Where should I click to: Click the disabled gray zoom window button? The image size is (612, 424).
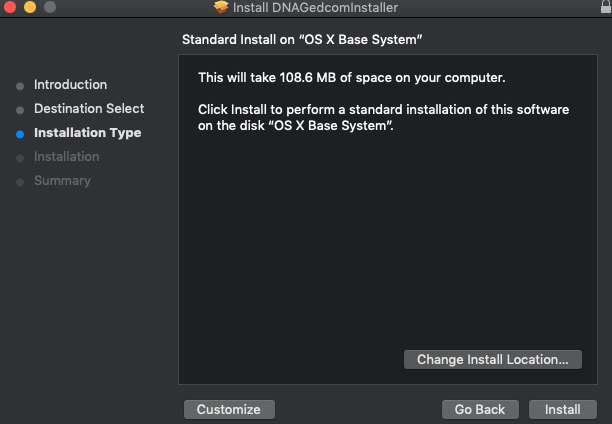[49, 7]
